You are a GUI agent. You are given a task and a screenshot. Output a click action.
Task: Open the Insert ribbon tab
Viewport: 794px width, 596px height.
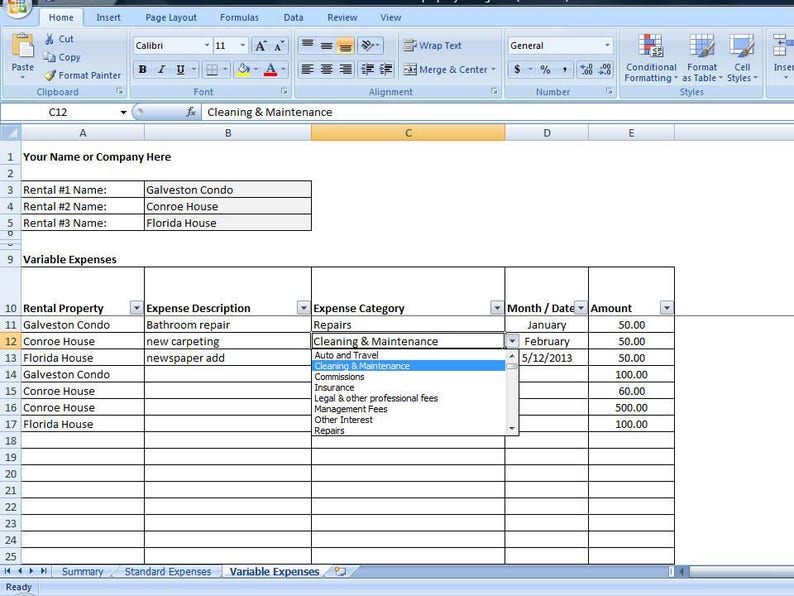(x=108, y=18)
